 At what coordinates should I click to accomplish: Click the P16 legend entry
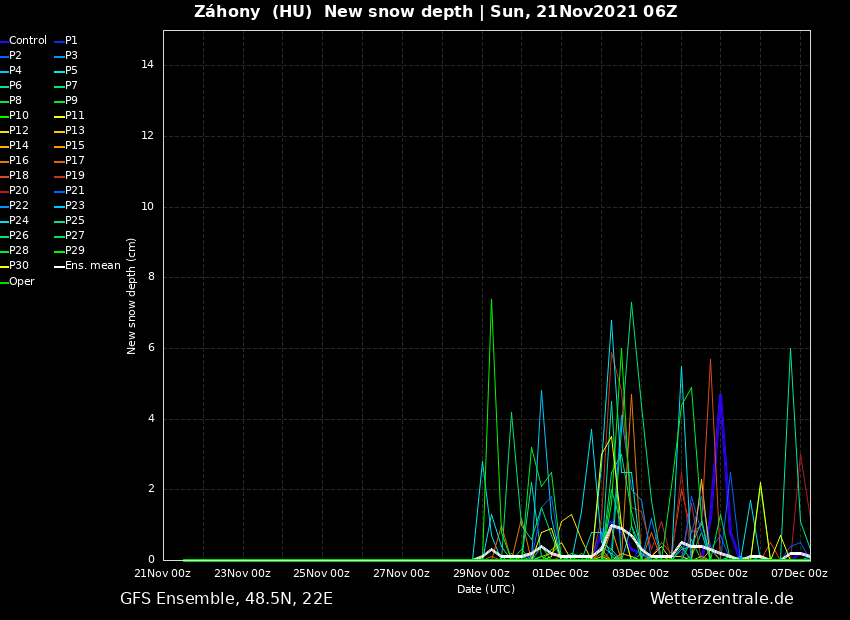(x=19, y=161)
